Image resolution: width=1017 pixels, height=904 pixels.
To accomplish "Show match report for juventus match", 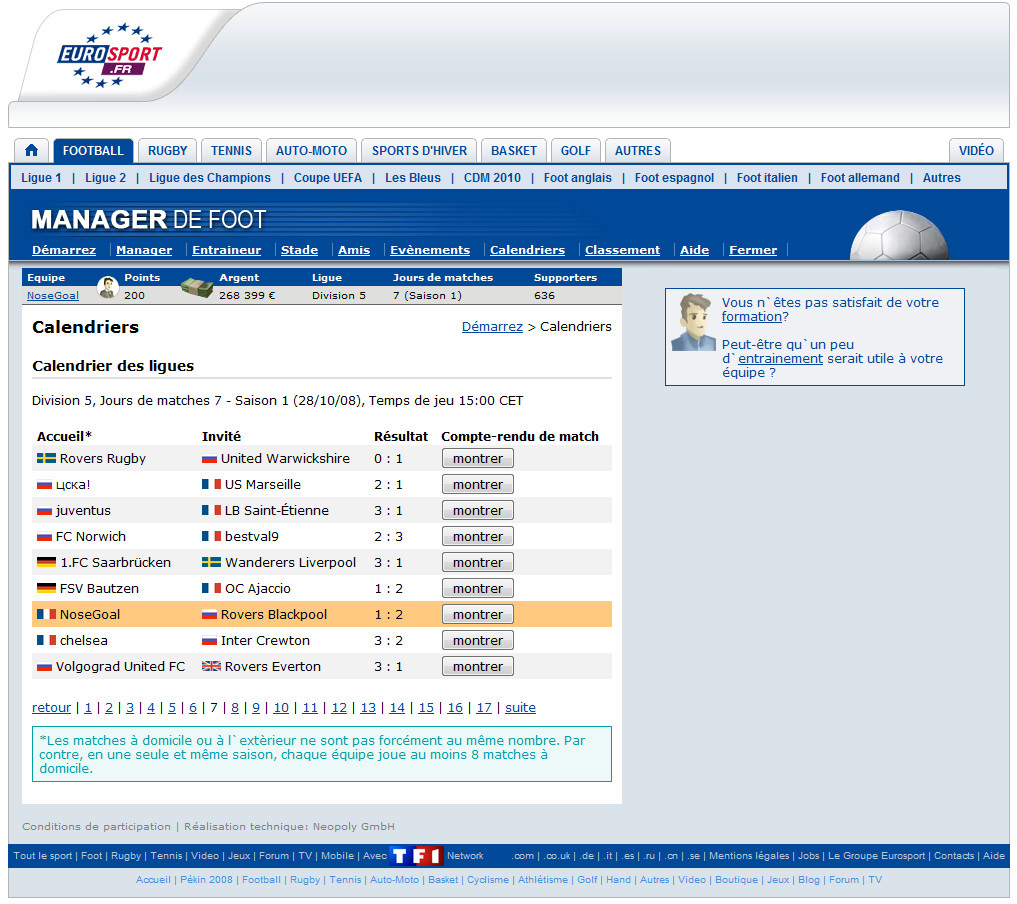I will (477, 510).
